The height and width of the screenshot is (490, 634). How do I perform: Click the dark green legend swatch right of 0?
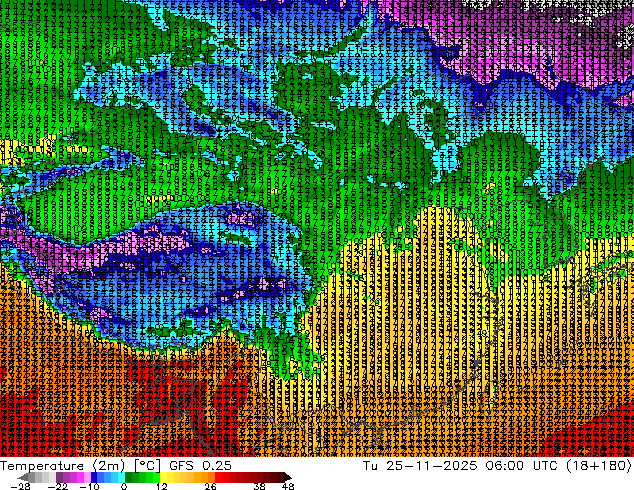129,477
